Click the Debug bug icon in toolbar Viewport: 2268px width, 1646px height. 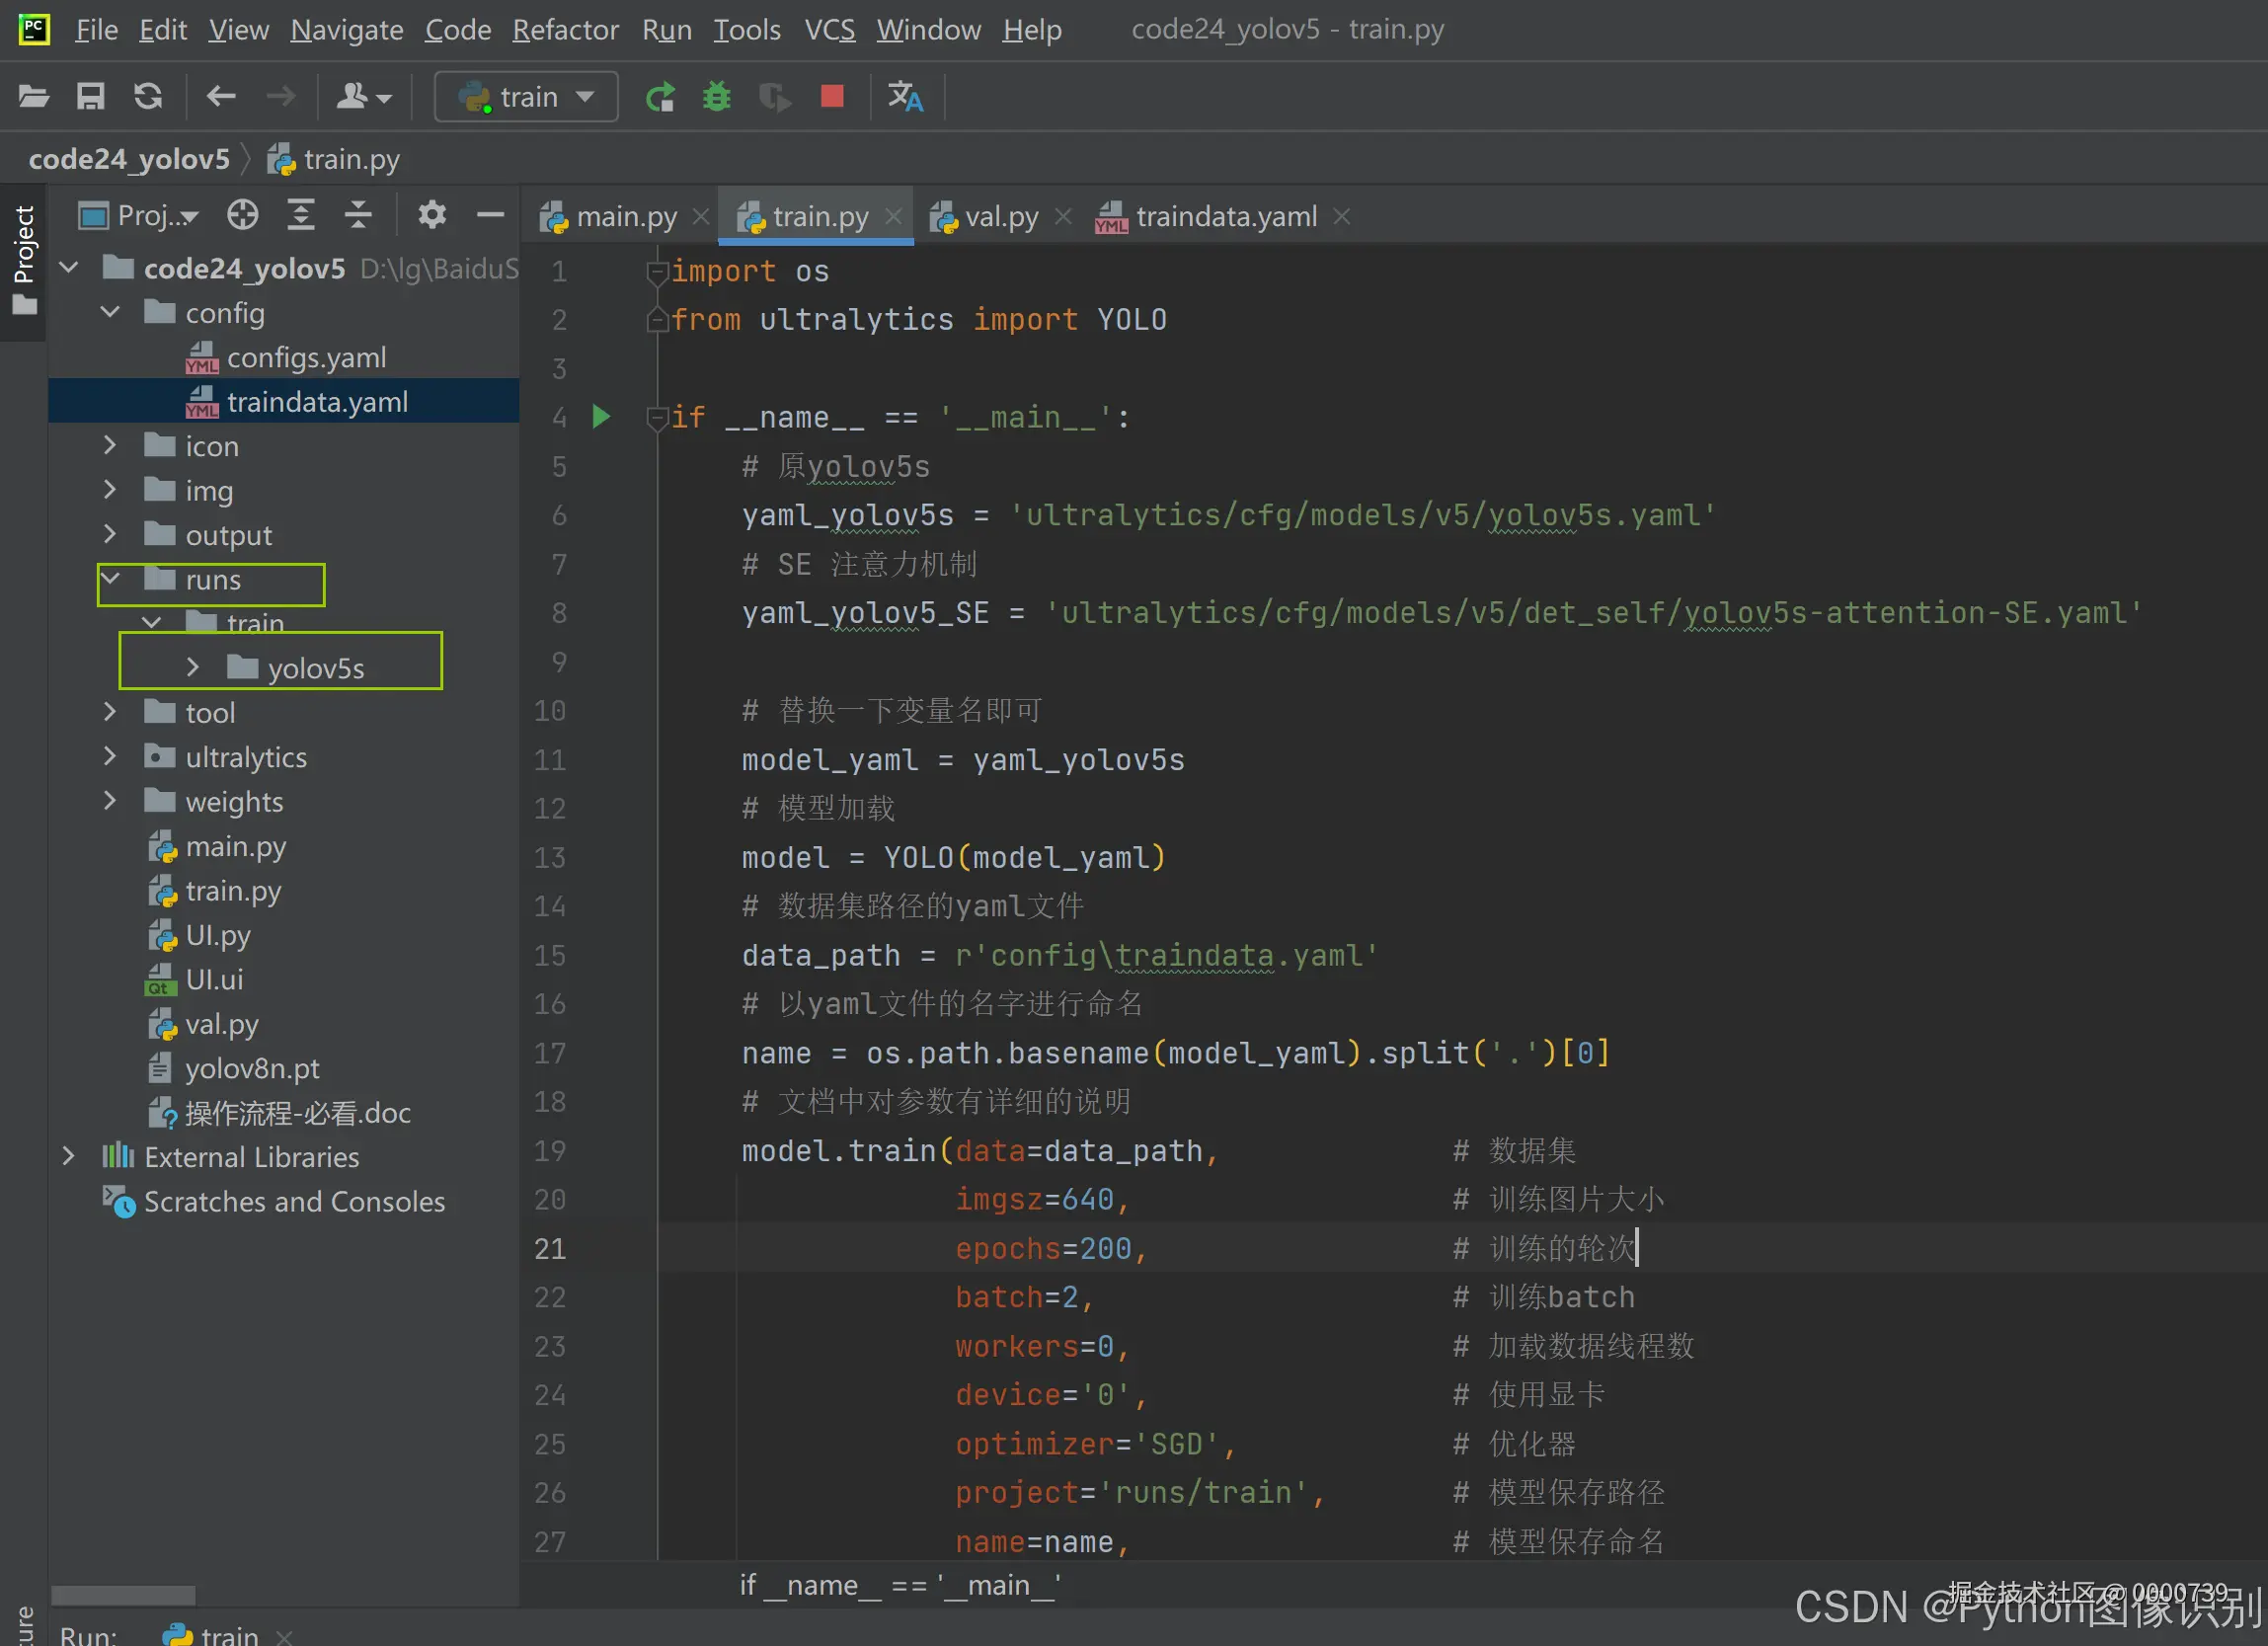coord(716,97)
